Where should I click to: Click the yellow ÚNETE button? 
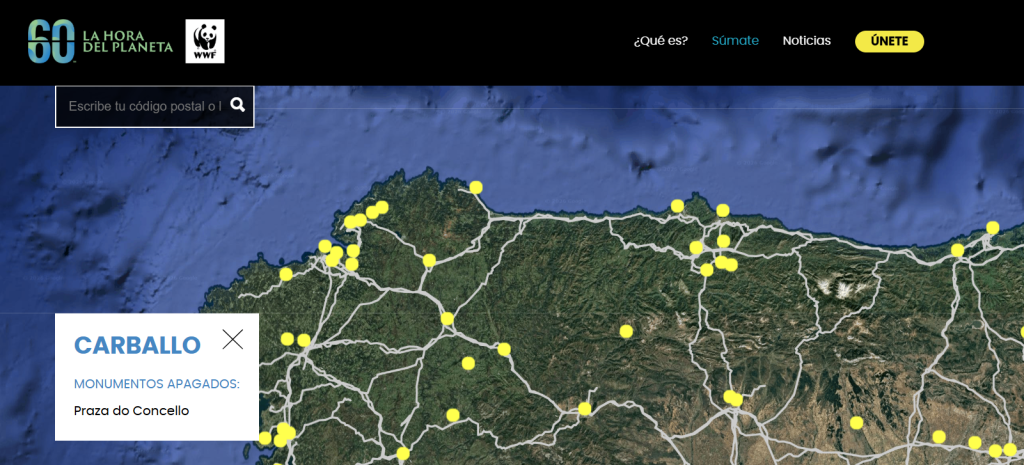(x=889, y=41)
